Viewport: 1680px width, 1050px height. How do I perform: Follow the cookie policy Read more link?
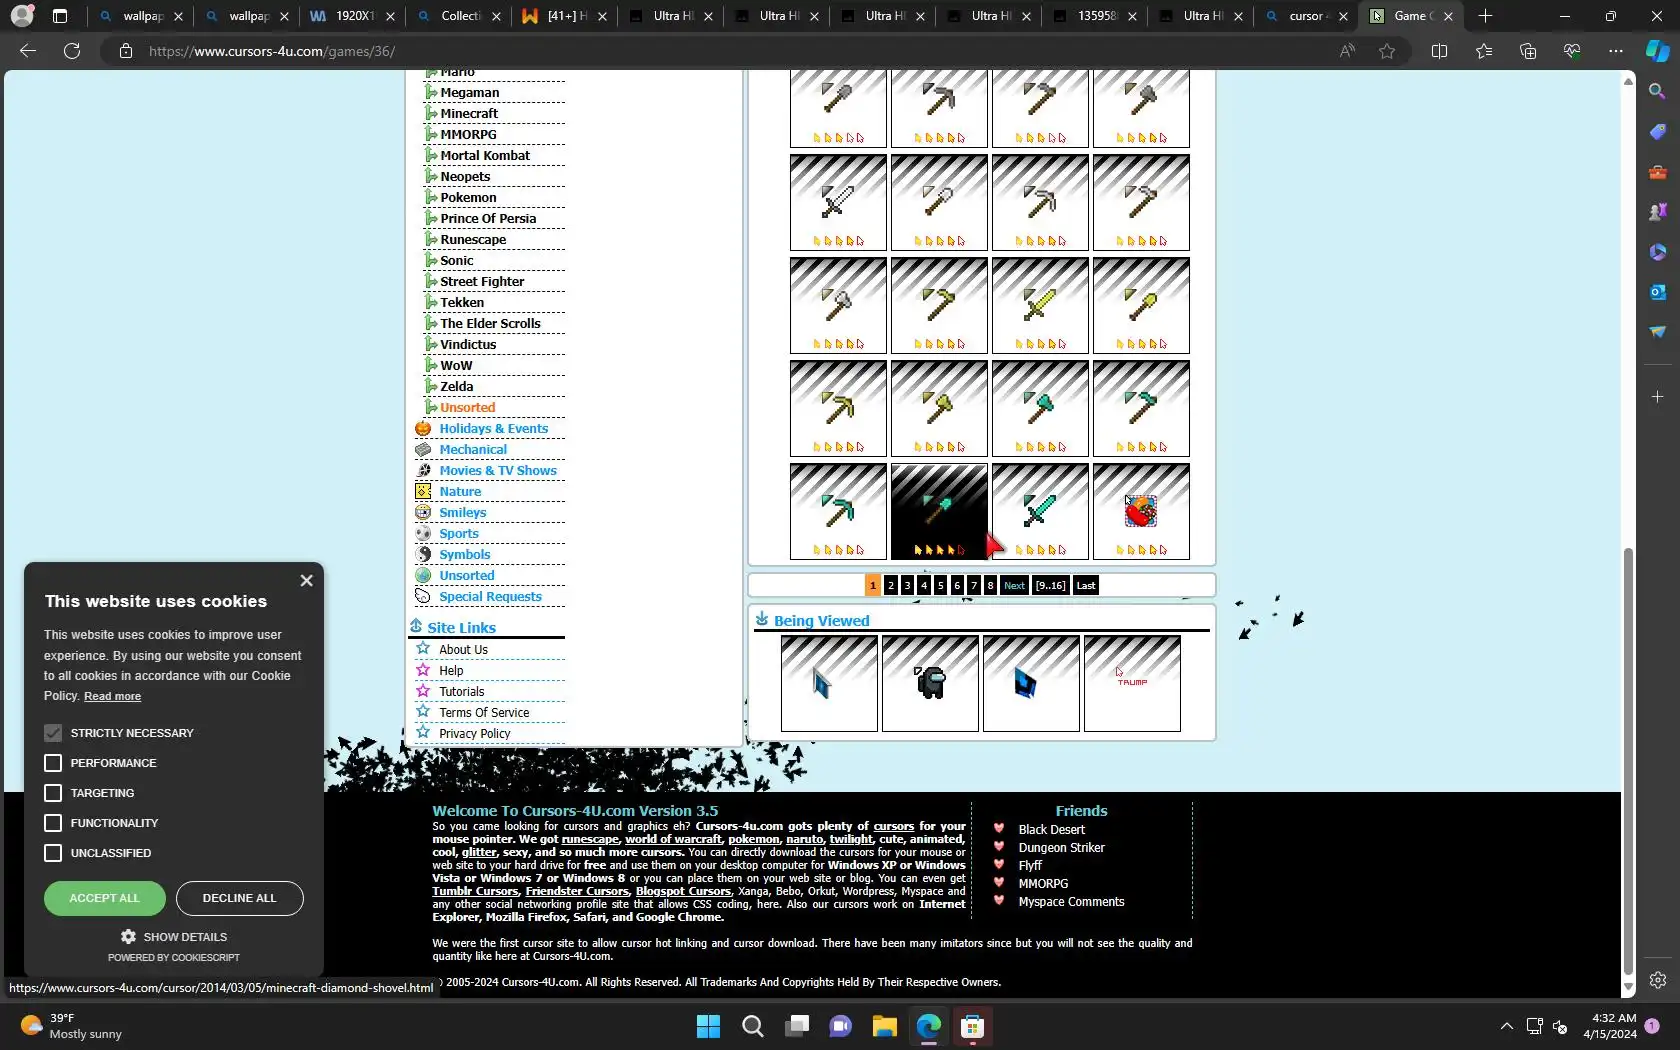(x=112, y=697)
